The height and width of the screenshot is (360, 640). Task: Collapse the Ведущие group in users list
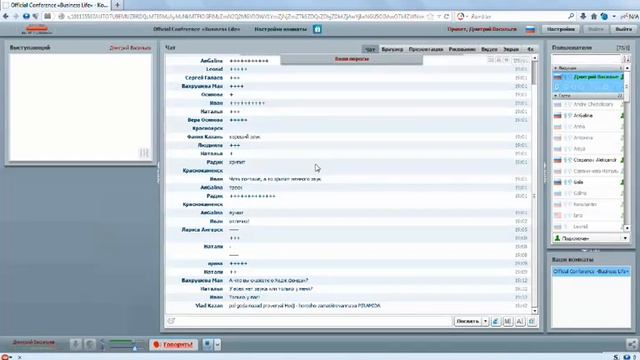(556, 68)
